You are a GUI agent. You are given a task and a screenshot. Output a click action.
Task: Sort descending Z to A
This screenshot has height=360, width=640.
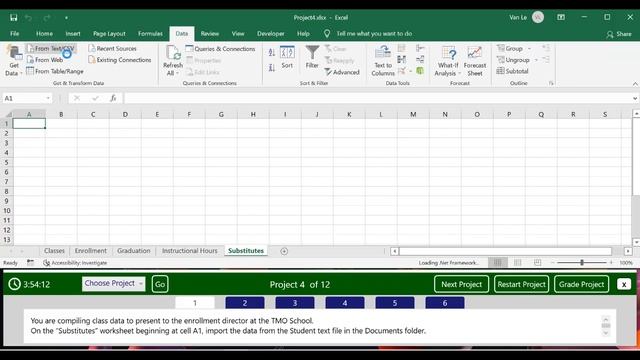[272, 68]
